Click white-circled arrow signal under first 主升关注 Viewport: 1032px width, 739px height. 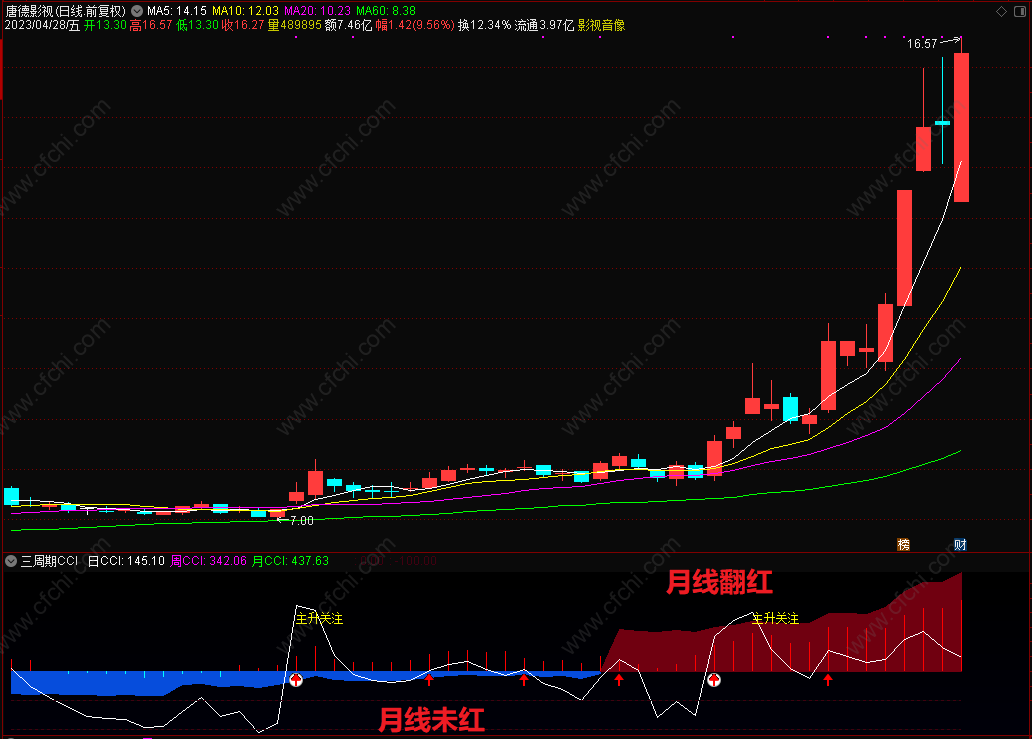pyautogui.click(x=296, y=680)
